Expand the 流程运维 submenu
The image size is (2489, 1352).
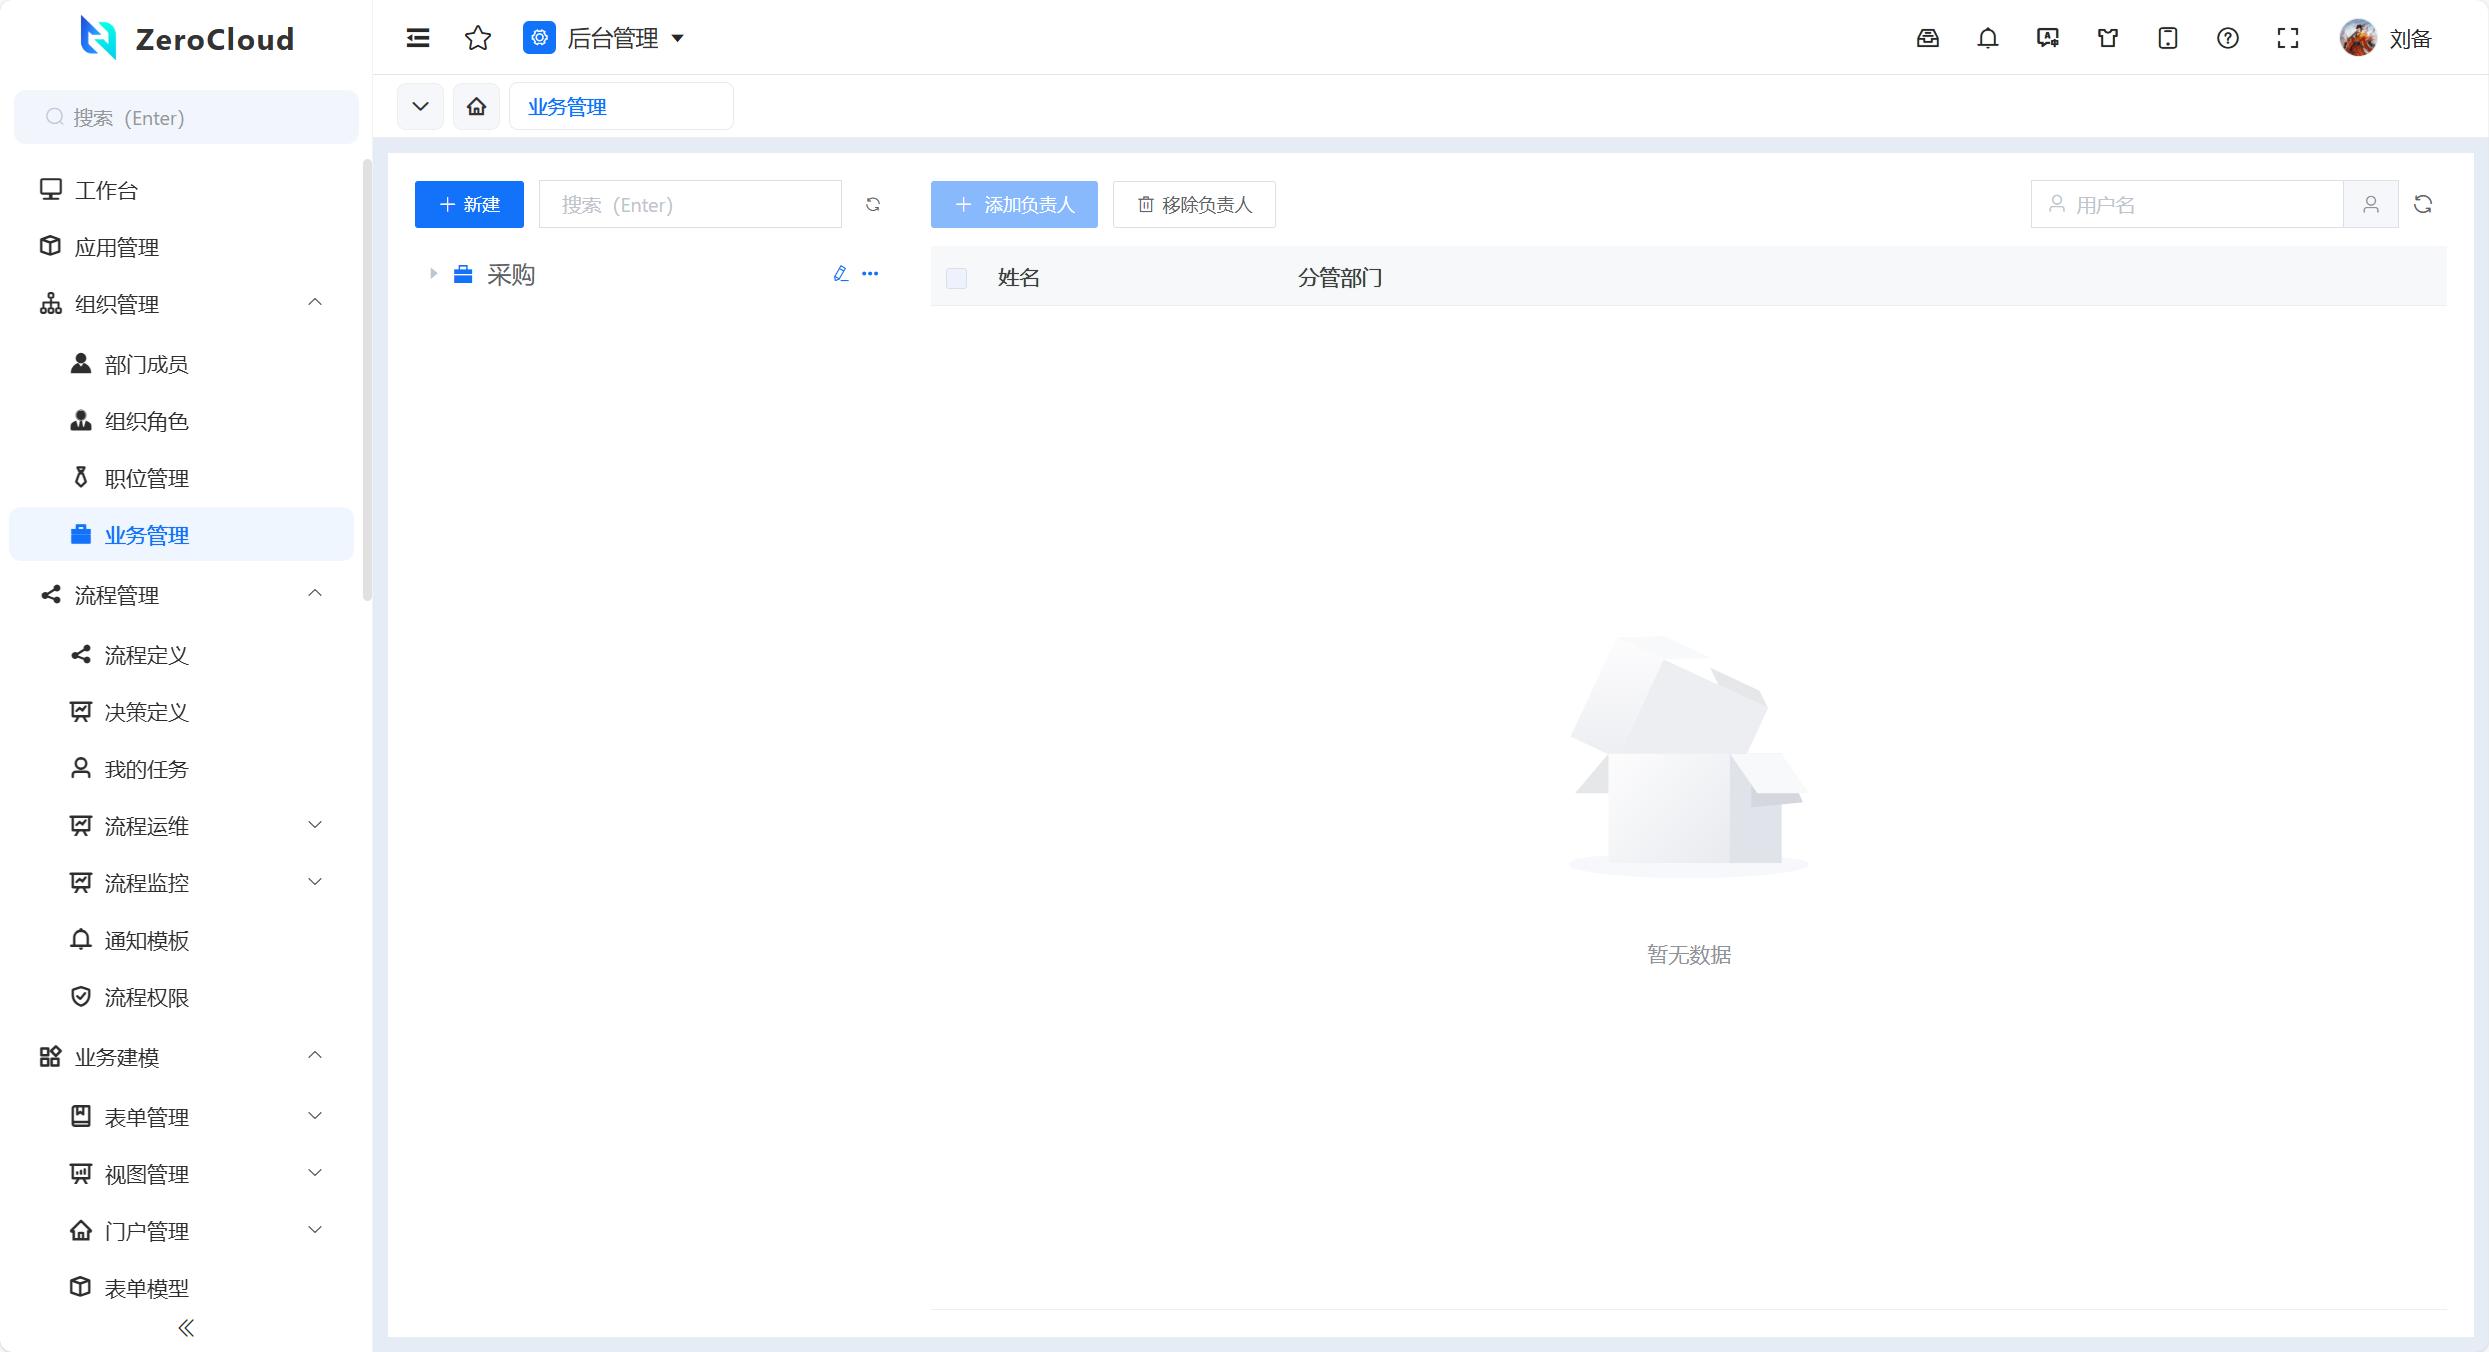click(x=314, y=825)
